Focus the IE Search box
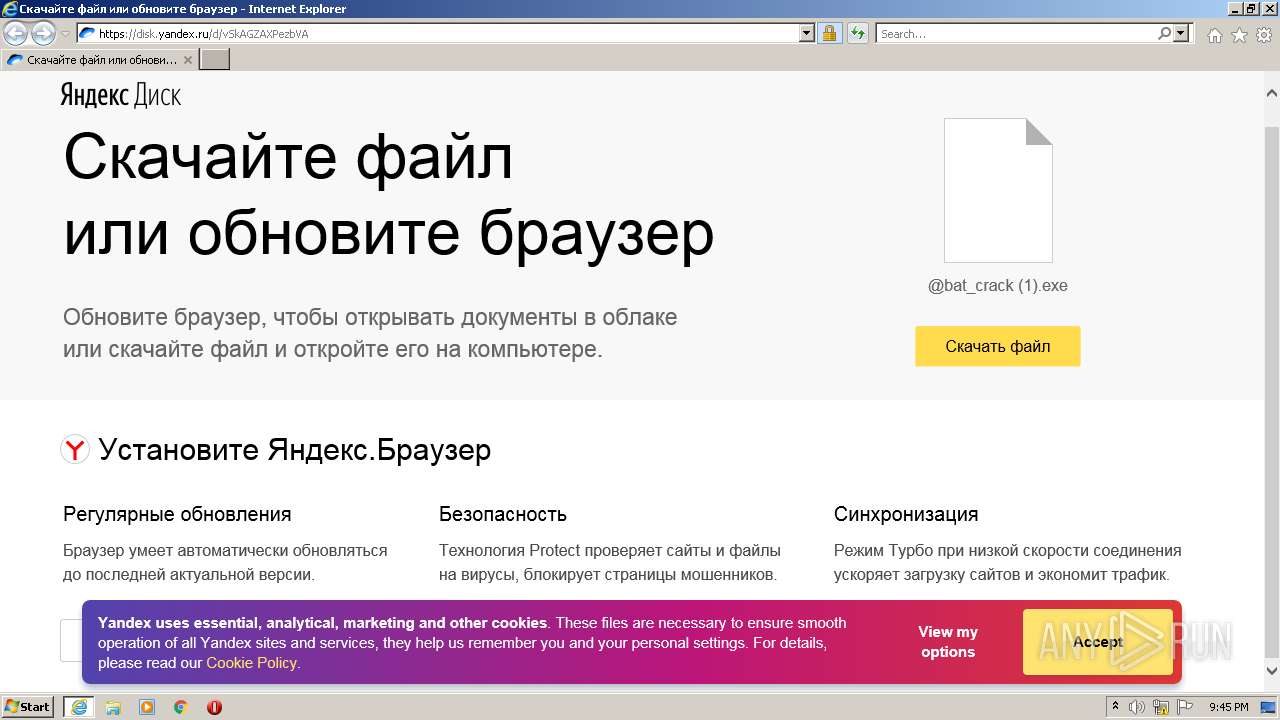Viewport: 1280px width, 720px height. (1016, 33)
